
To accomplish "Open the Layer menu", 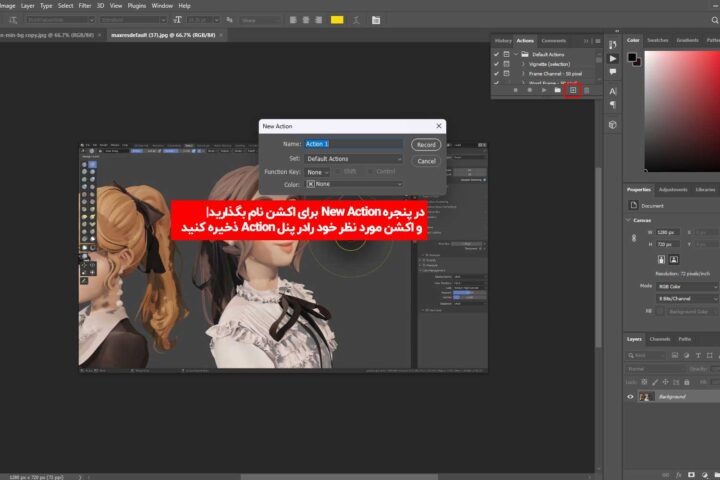I will point(28,6).
